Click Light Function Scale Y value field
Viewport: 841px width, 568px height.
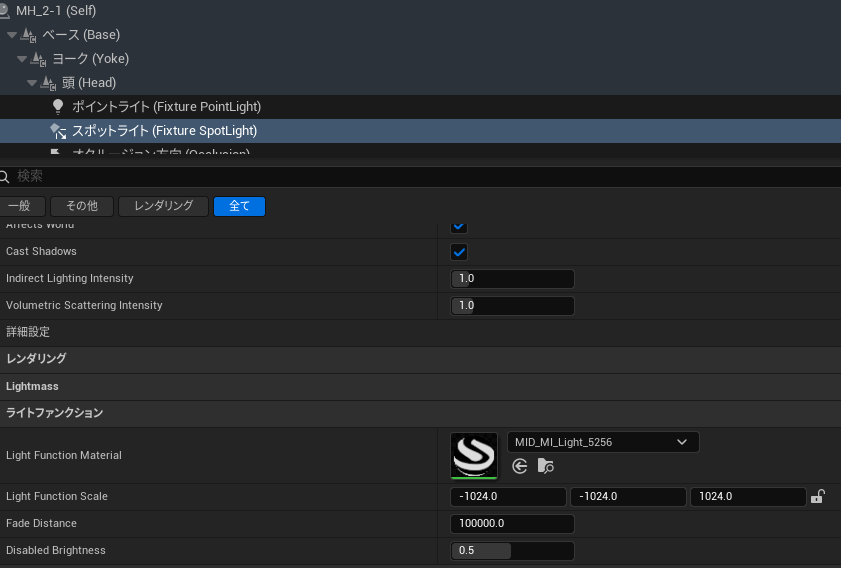point(628,497)
